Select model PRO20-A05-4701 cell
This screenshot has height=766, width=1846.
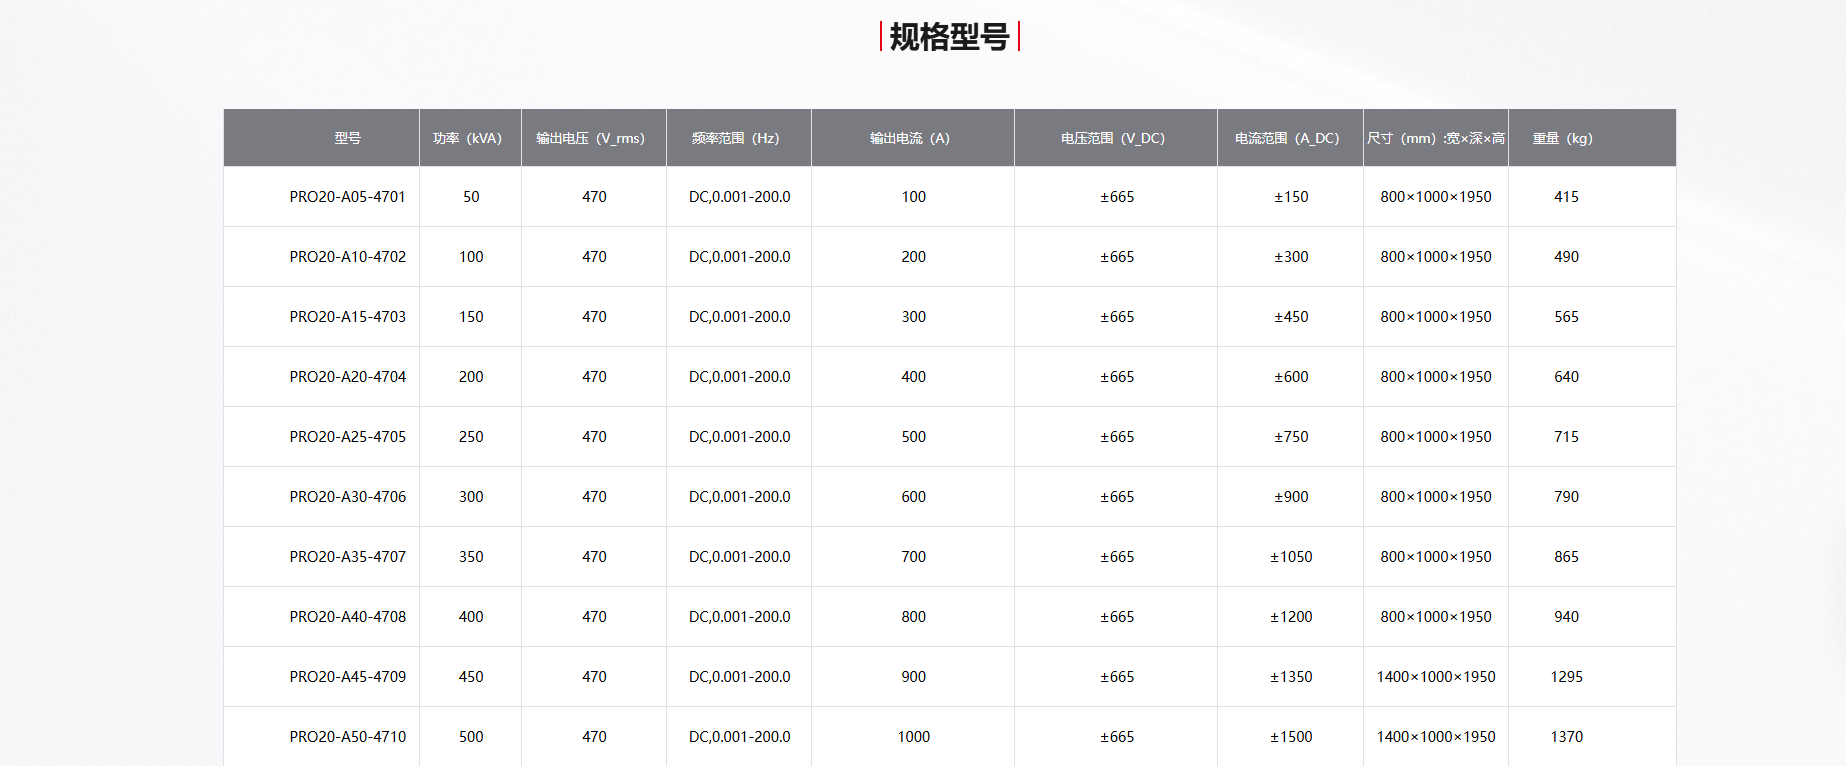point(348,197)
